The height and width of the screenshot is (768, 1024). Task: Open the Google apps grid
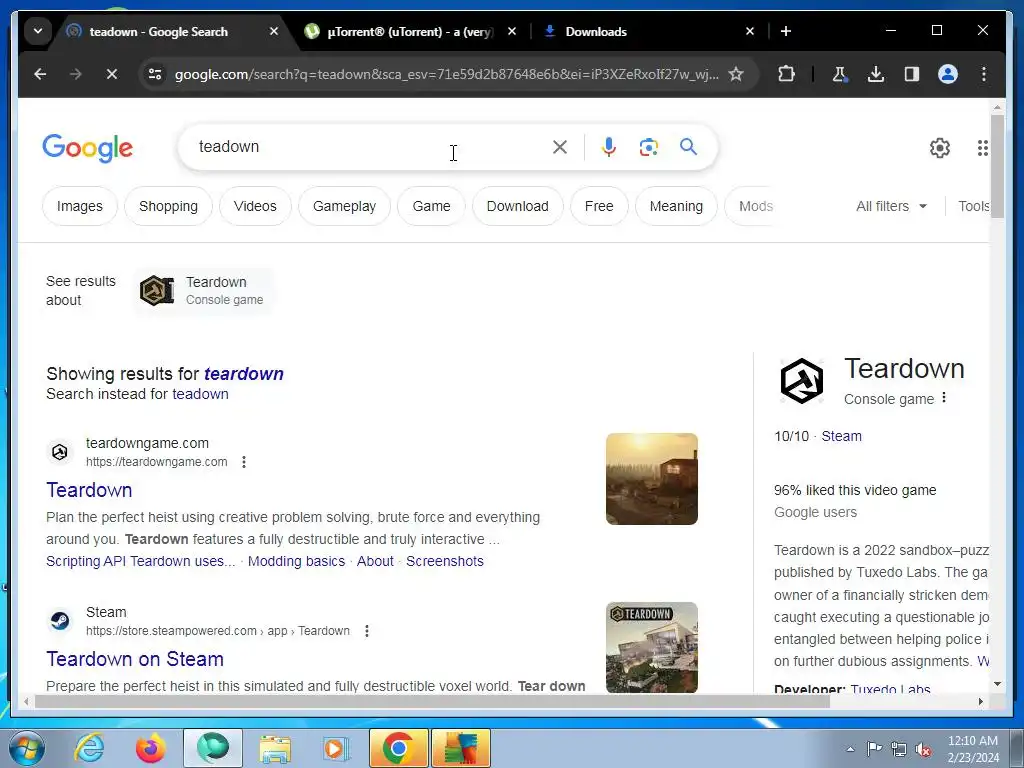click(x=983, y=148)
